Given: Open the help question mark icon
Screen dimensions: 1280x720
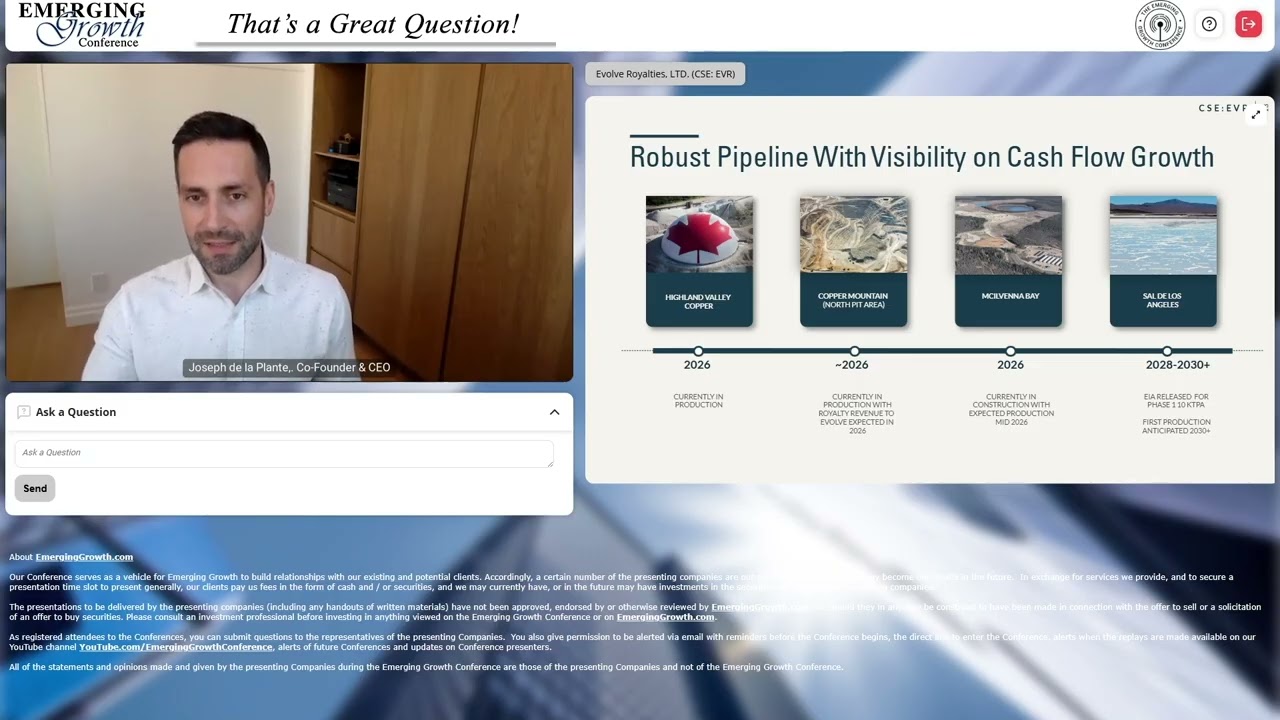Looking at the screenshot, I should [1209, 24].
